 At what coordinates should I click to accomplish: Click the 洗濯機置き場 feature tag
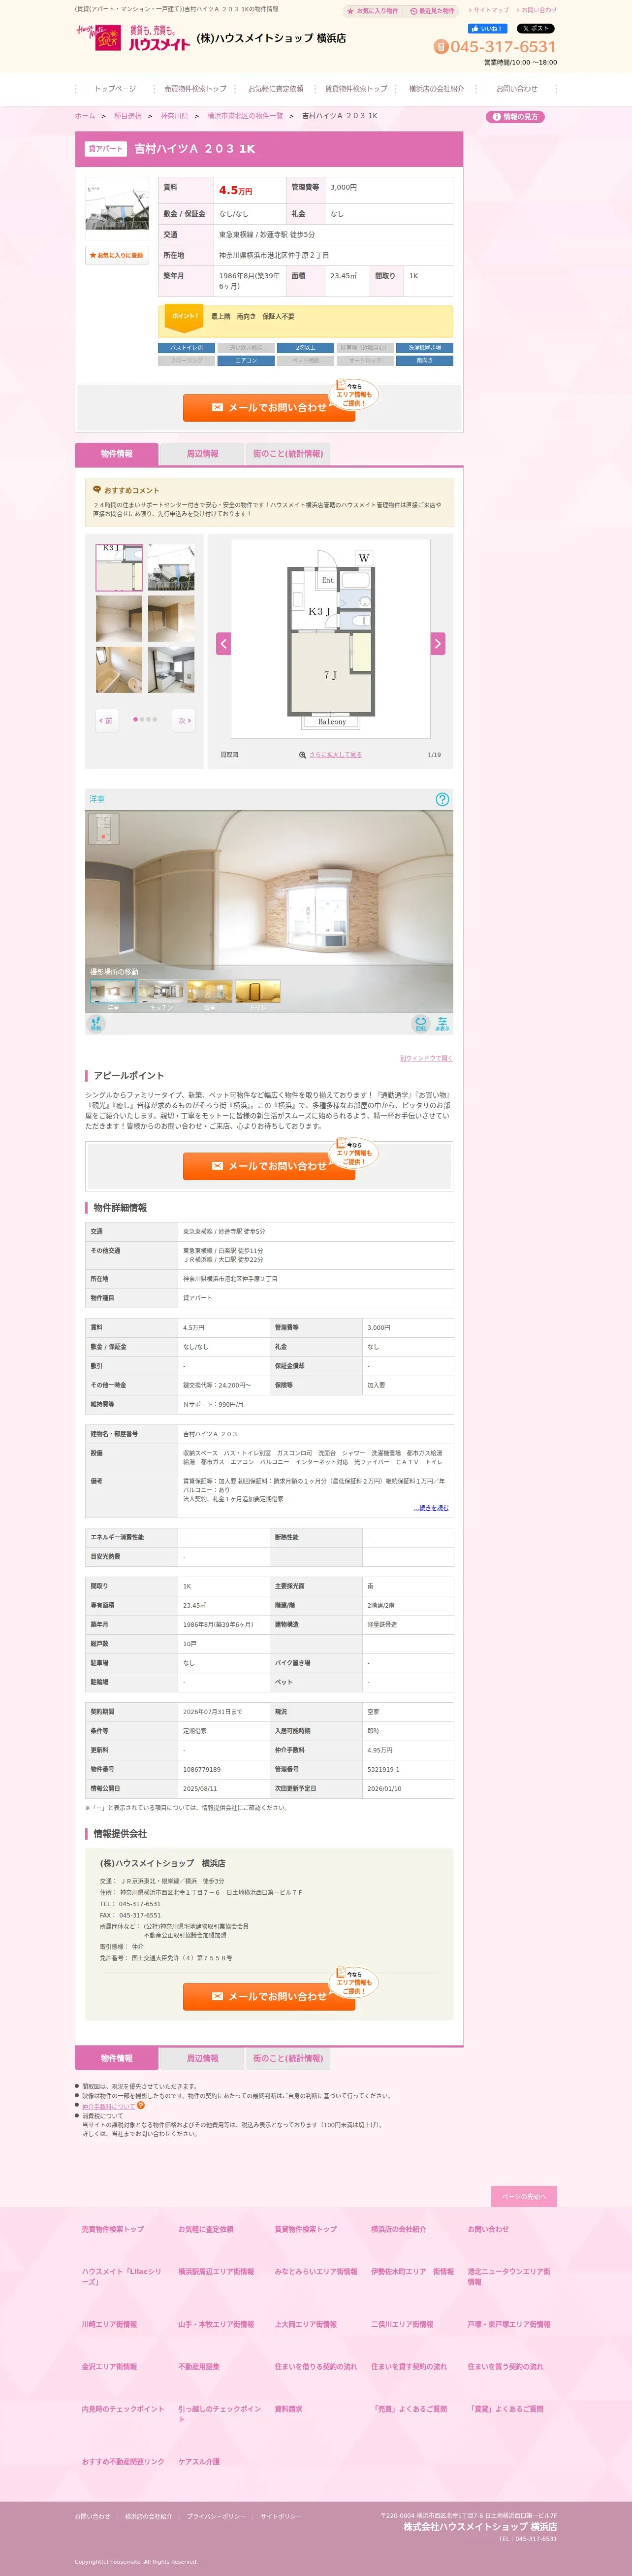424,348
